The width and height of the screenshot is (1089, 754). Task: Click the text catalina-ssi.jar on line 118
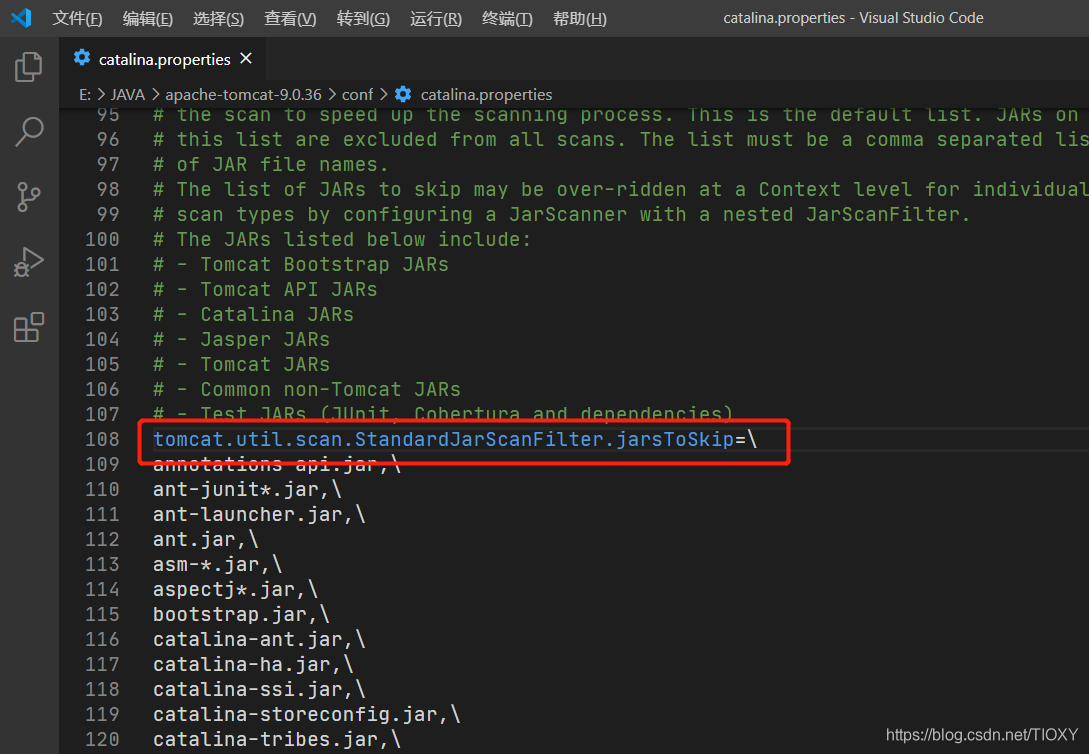click(x=247, y=689)
